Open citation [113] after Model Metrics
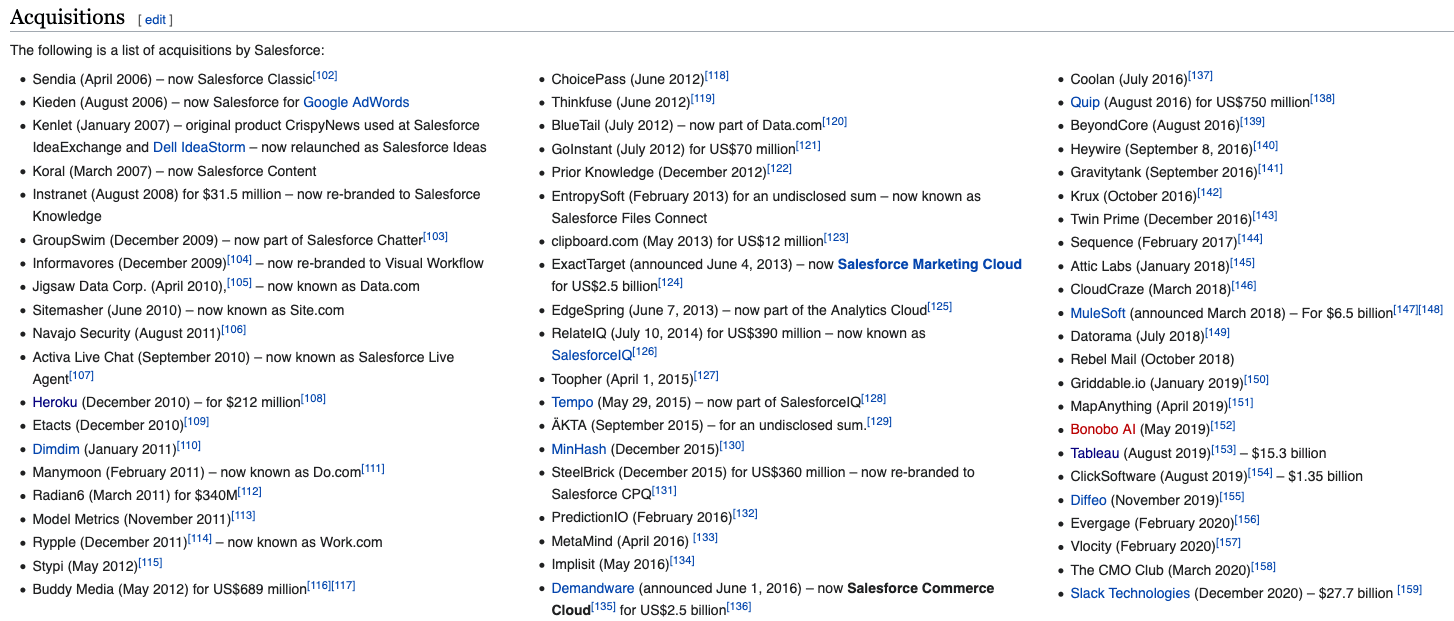The height and width of the screenshot is (621, 1454). pos(243,515)
